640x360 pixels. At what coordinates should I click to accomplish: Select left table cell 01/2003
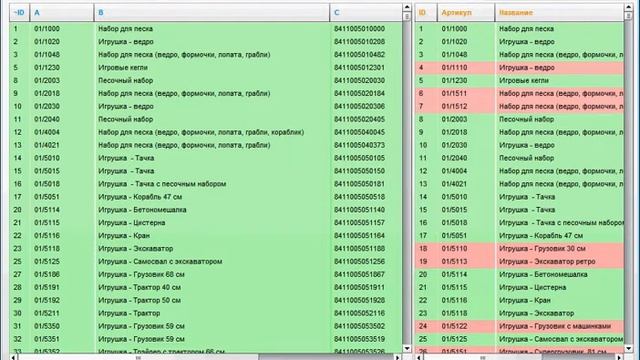pos(47,80)
